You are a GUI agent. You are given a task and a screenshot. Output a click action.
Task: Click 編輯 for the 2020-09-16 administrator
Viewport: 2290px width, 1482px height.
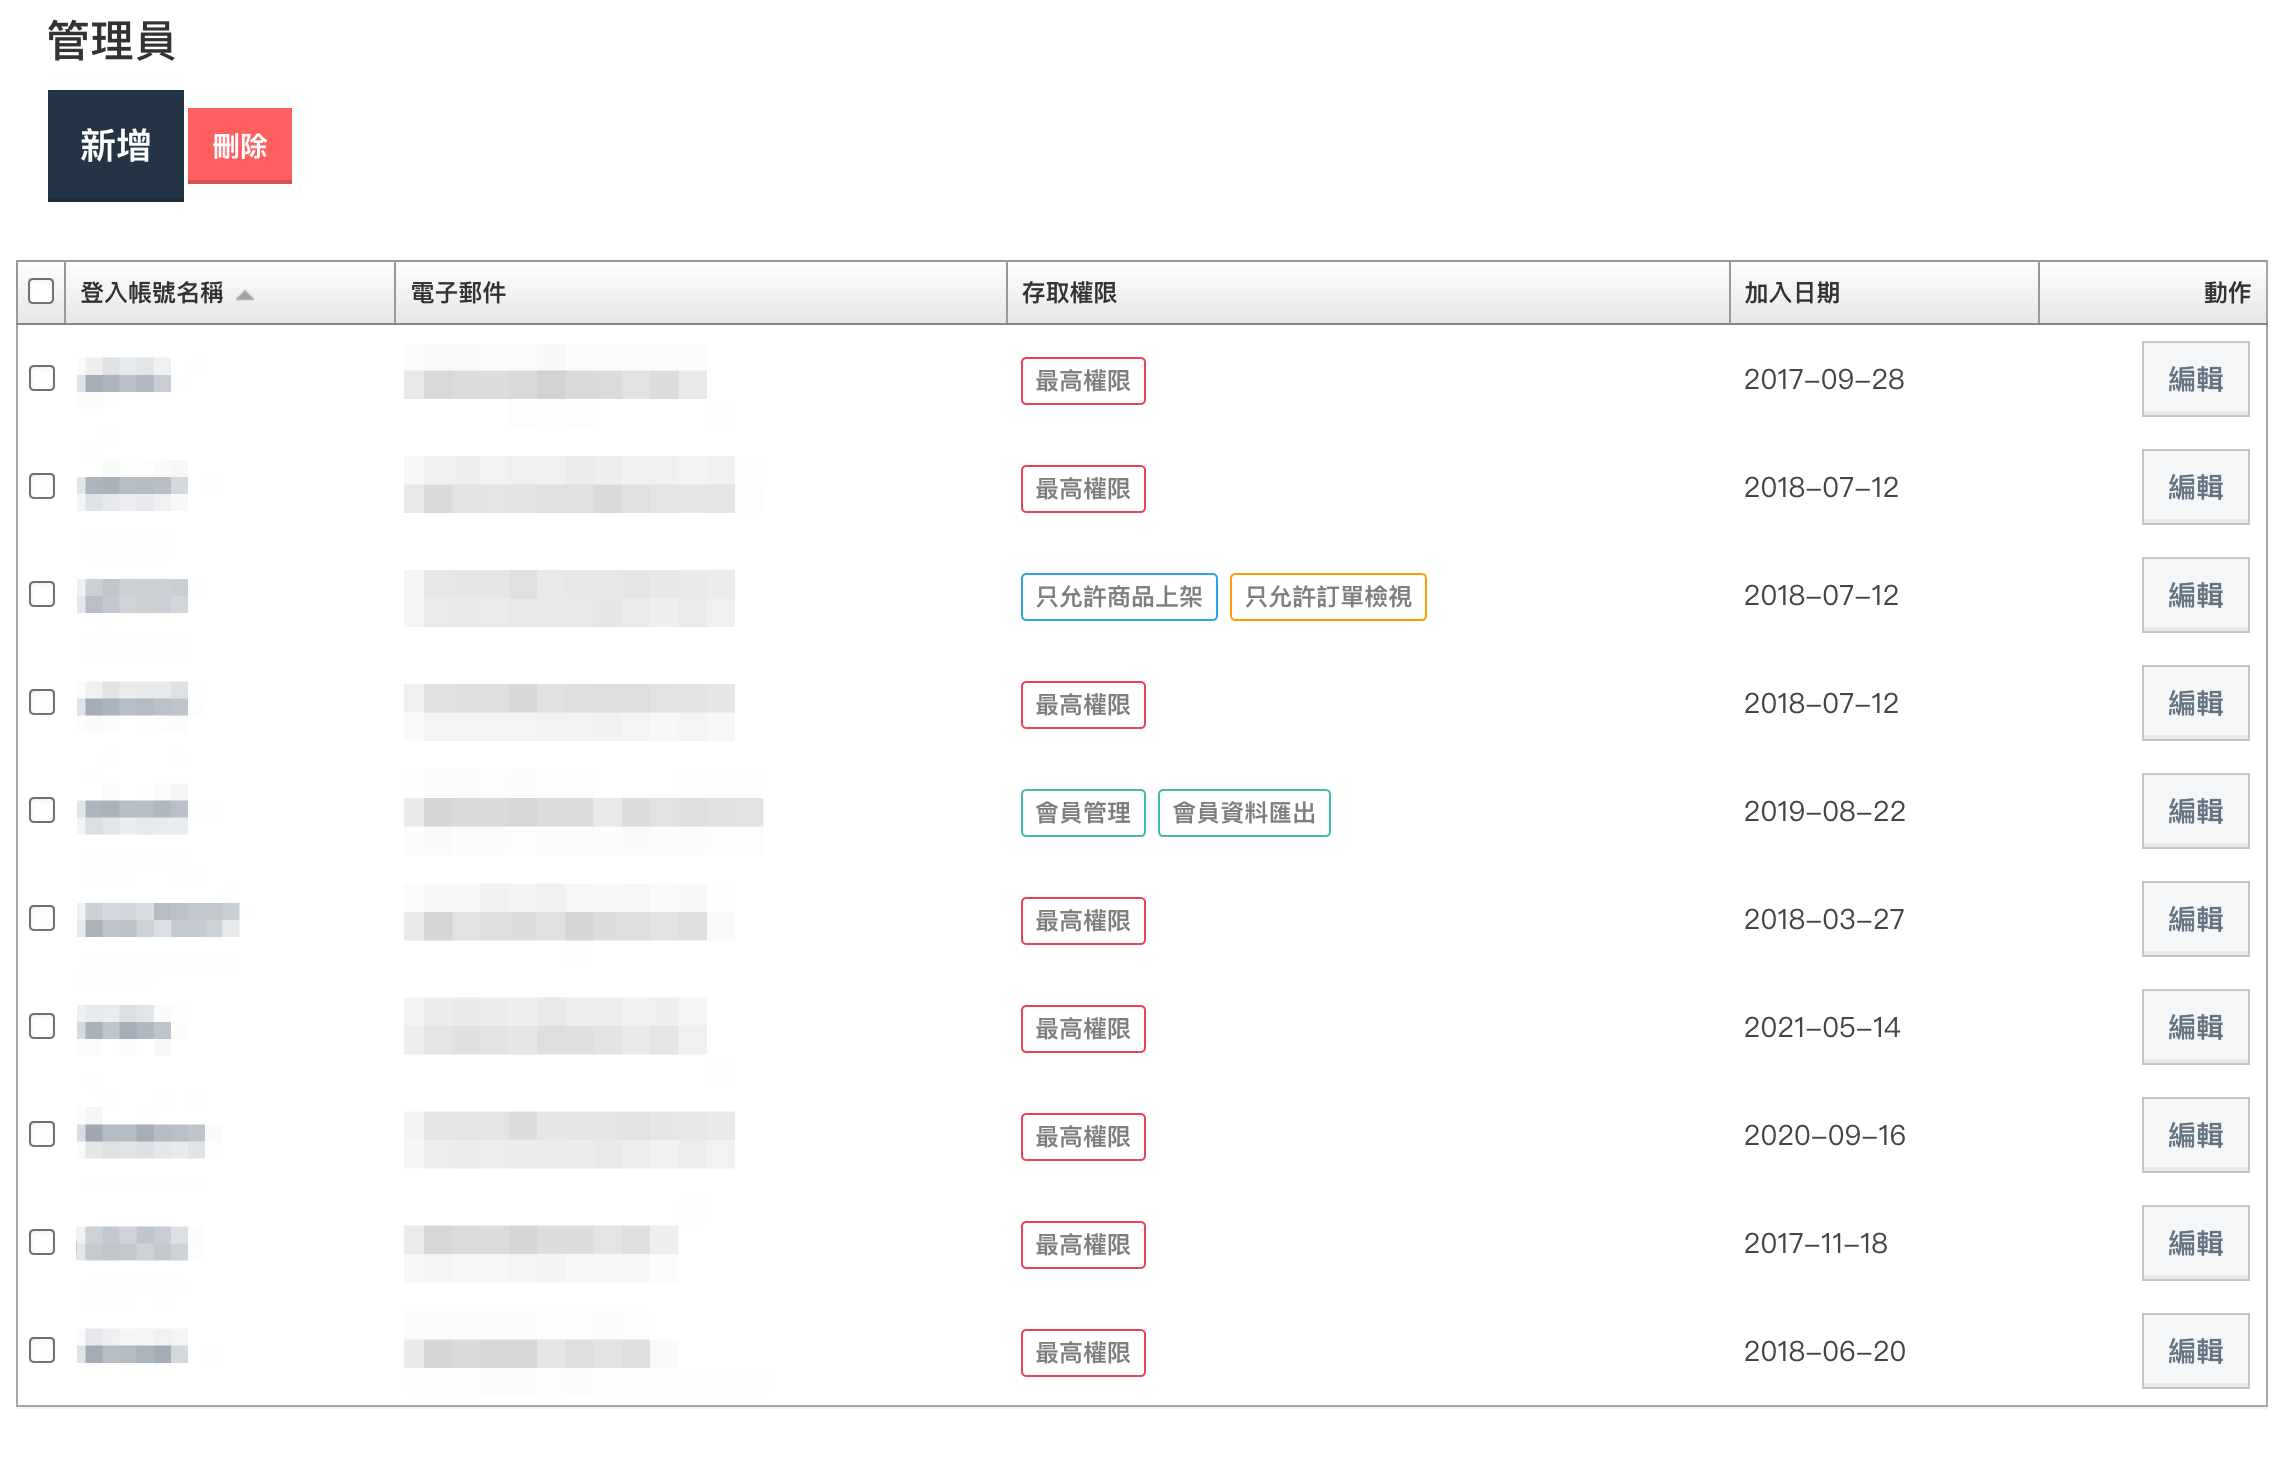[2195, 1135]
